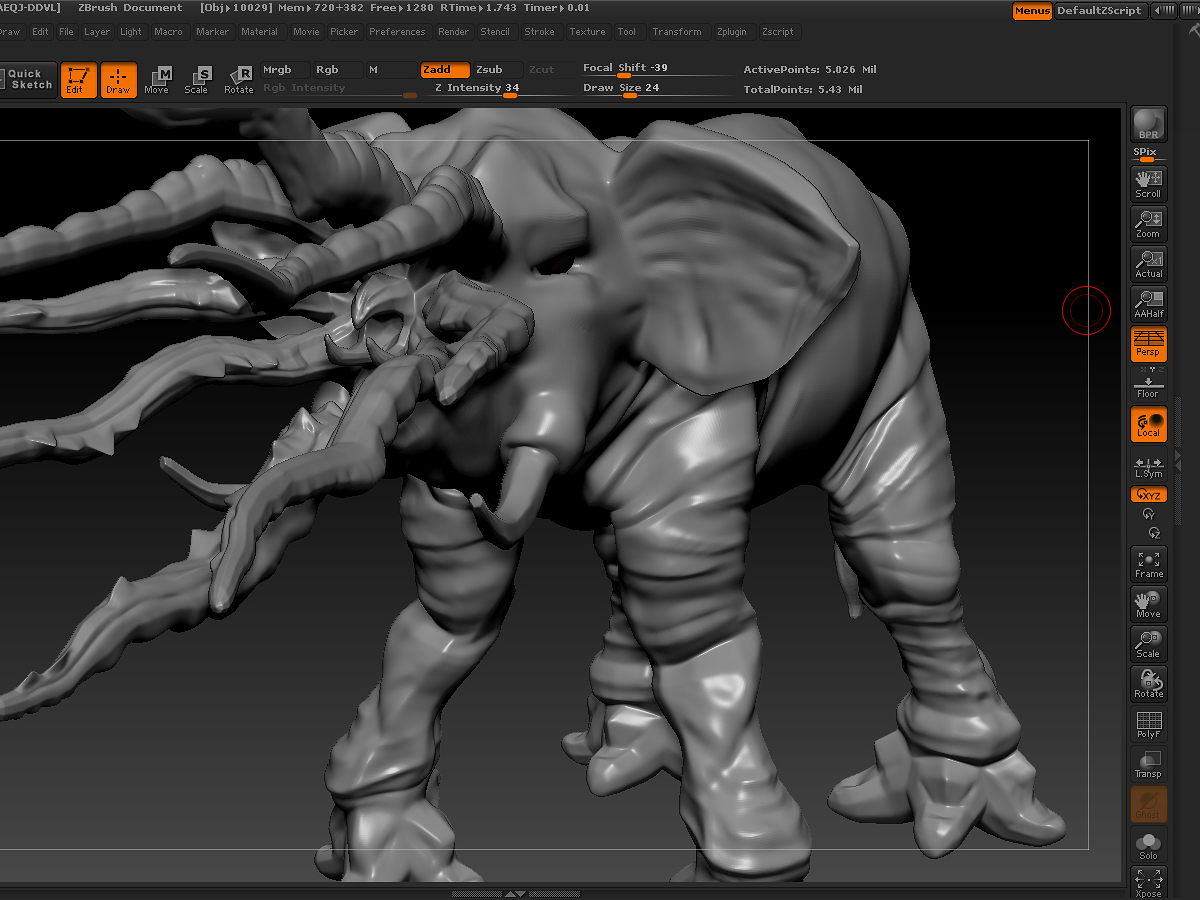Select the Zoom canvas navigation button
Viewport: 1200px width, 900px height.
point(1149,224)
